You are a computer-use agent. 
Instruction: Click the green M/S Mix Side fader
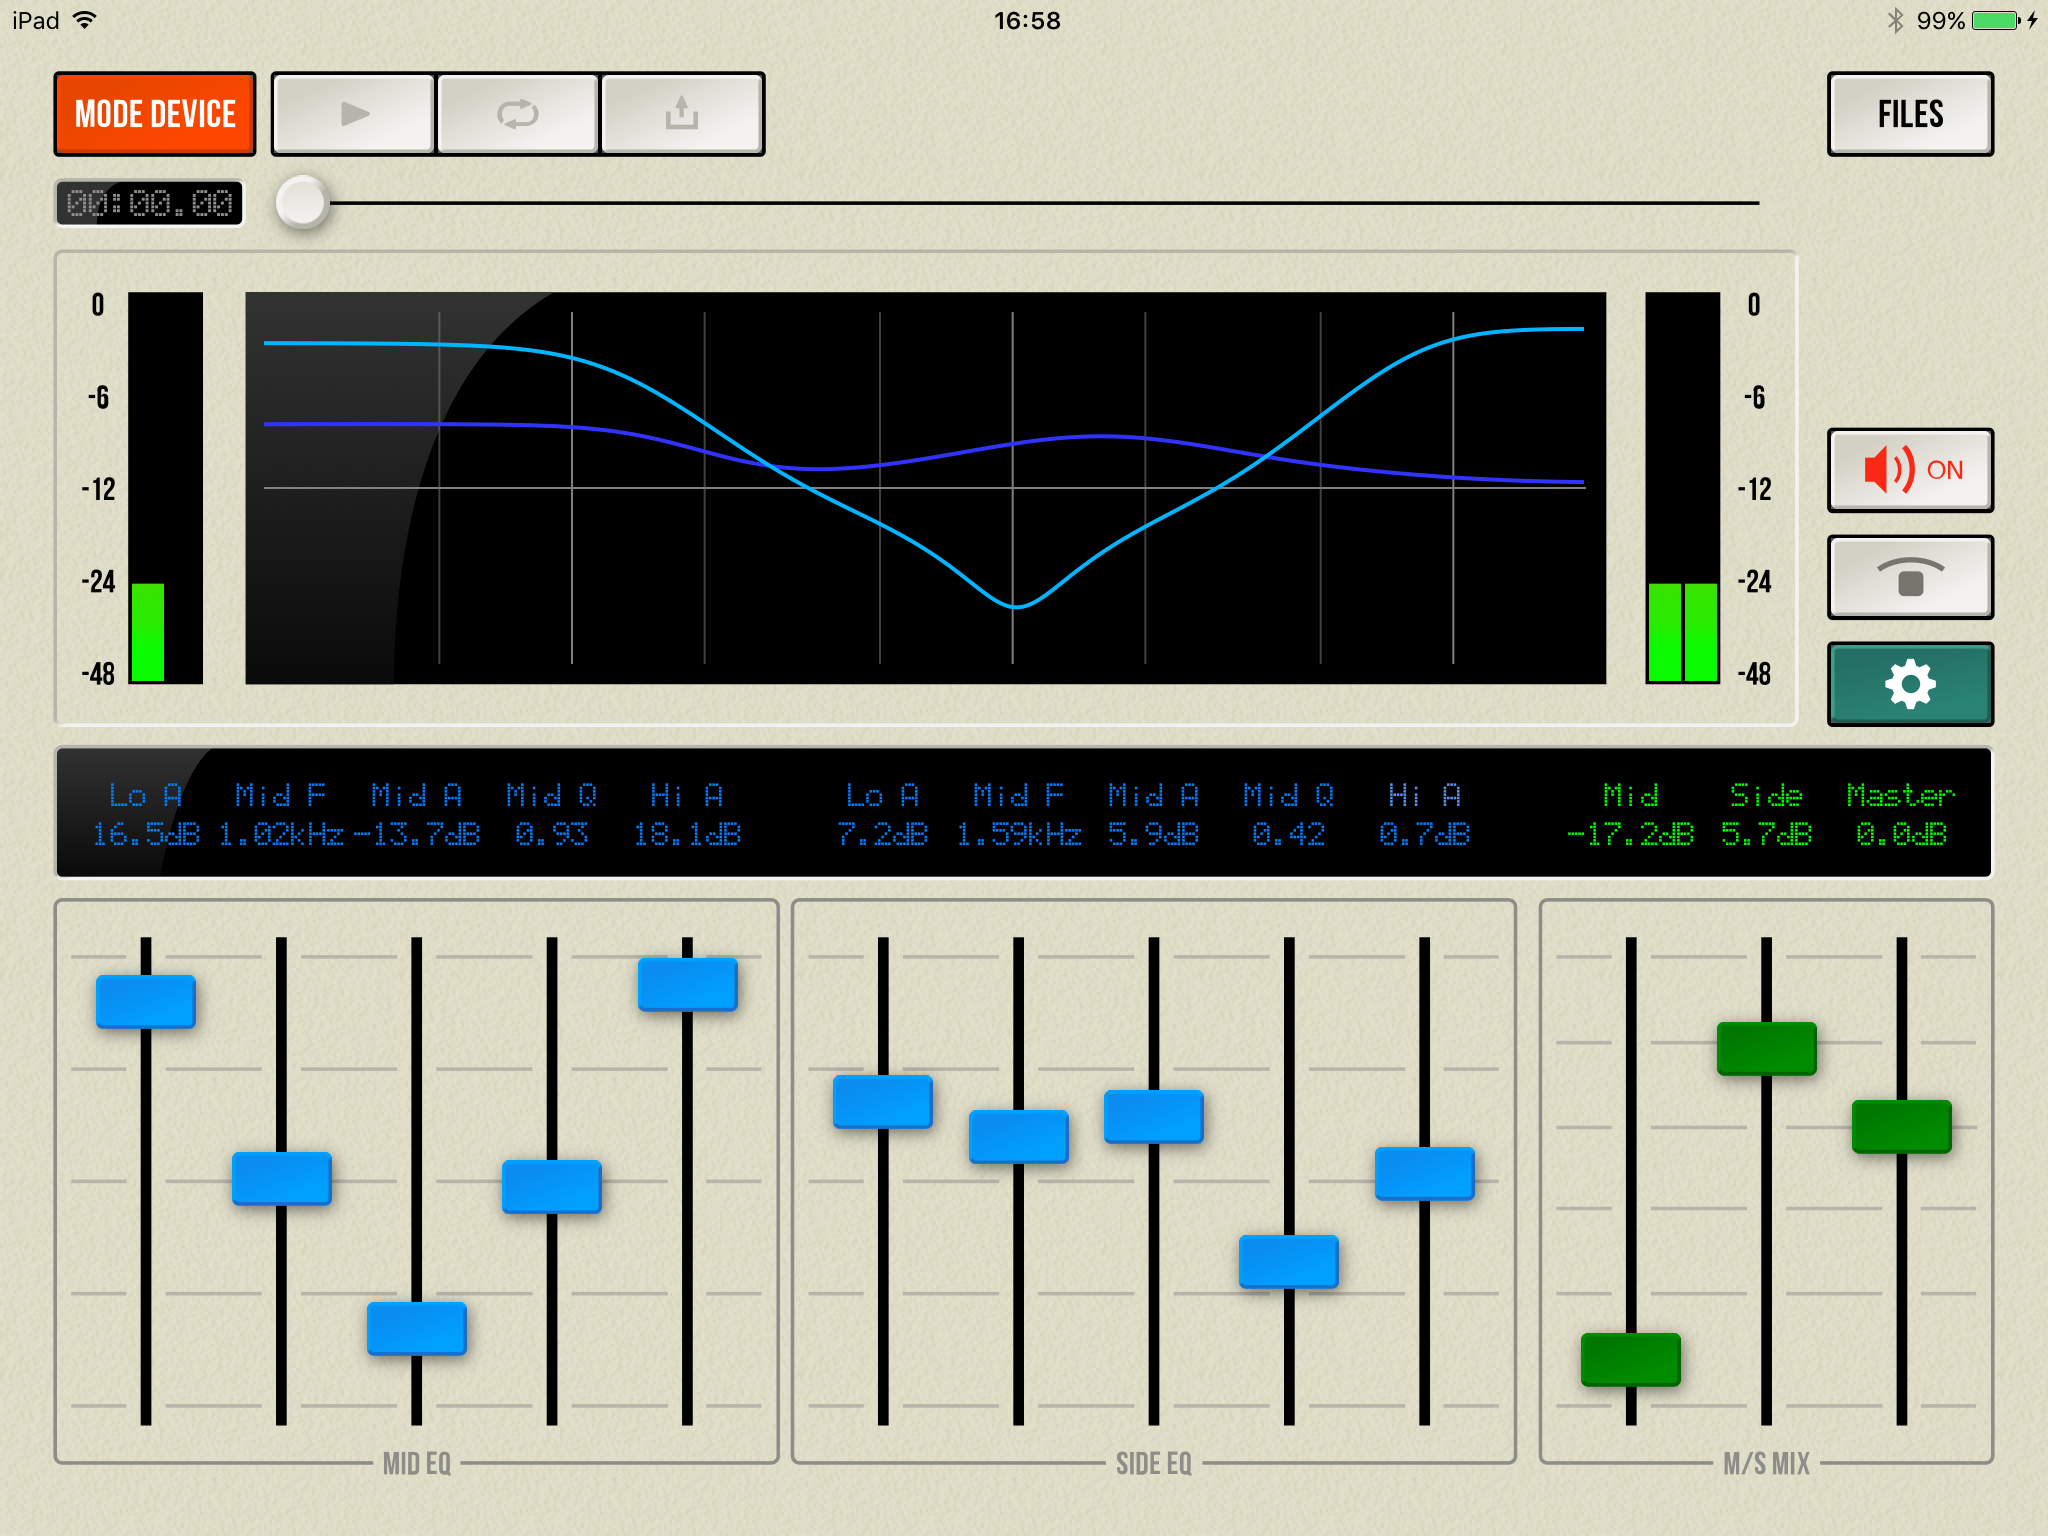[1767, 1048]
